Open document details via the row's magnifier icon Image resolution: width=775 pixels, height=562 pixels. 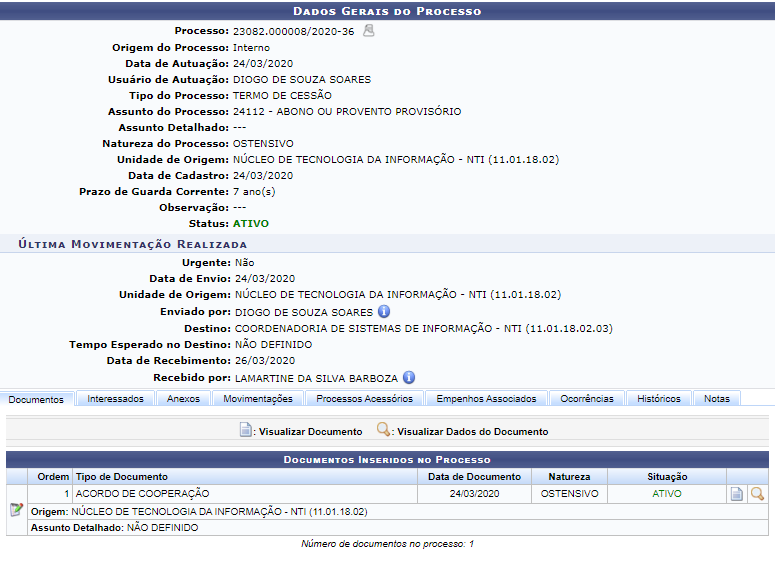click(x=757, y=494)
